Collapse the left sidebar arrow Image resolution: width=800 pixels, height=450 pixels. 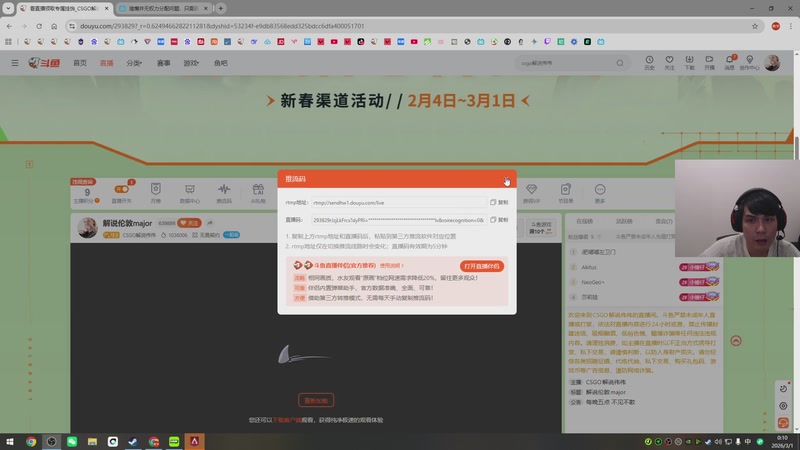[x=30, y=164]
